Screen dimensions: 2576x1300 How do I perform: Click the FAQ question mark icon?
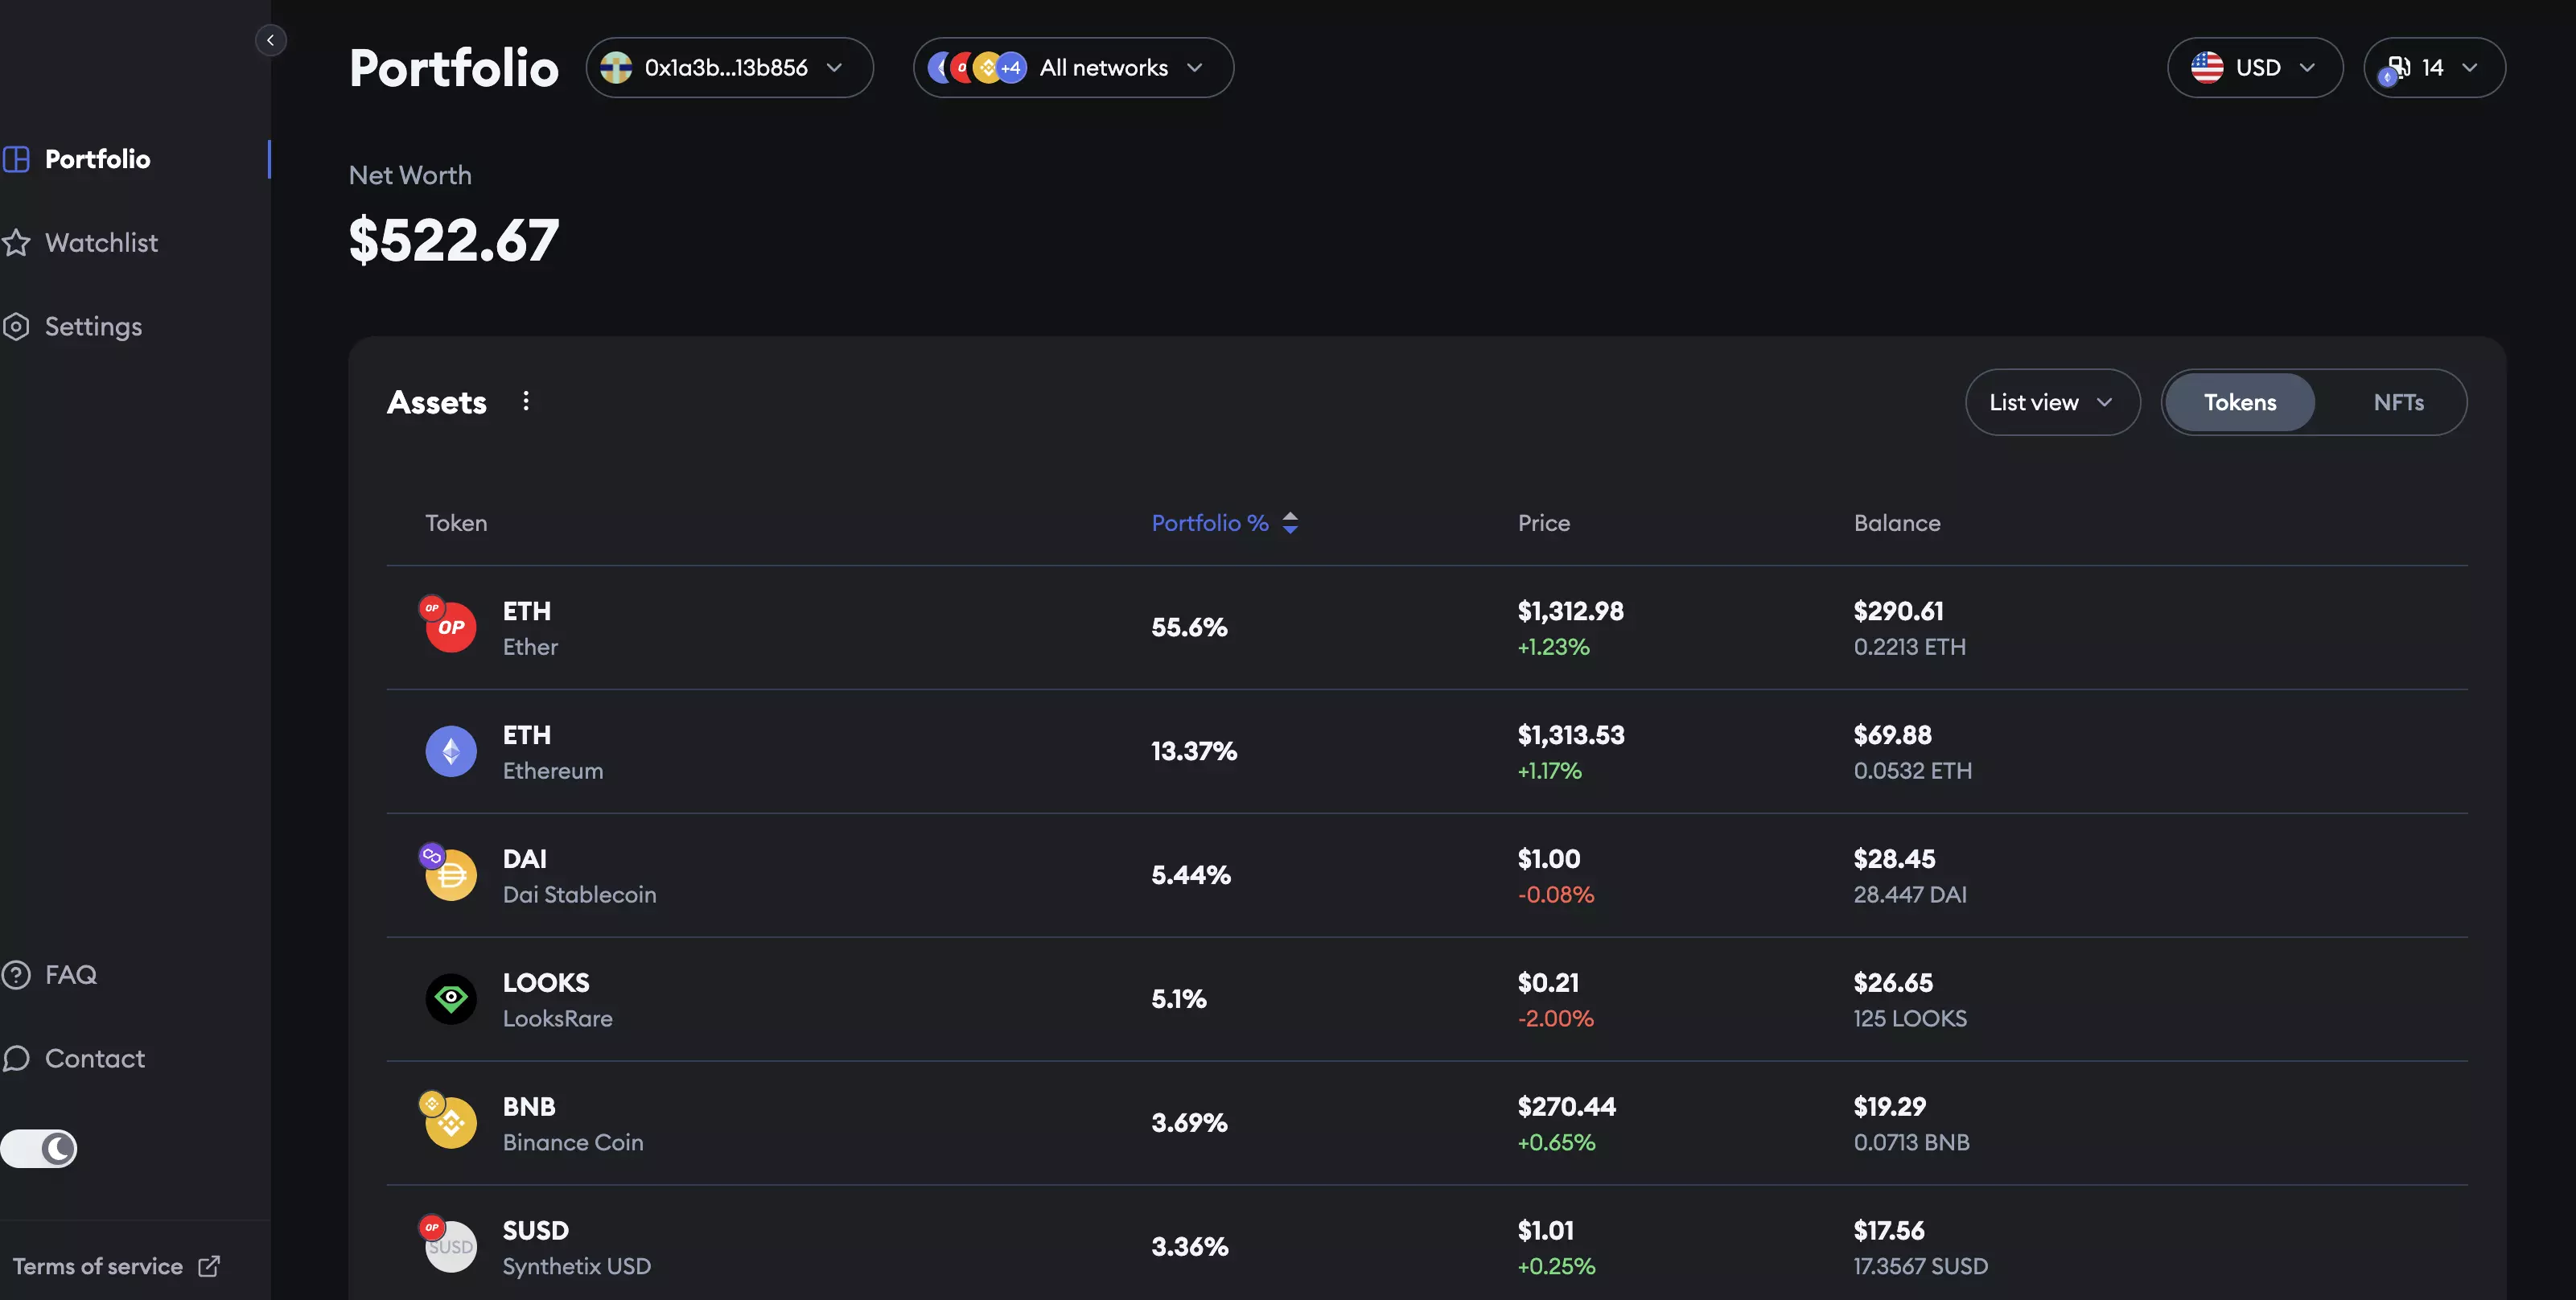[x=16, y=975]
